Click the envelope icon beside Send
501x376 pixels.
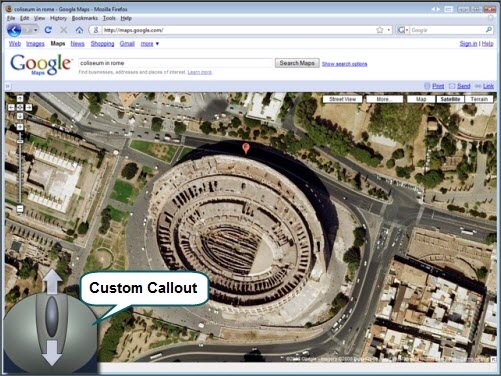click(452, 86)
